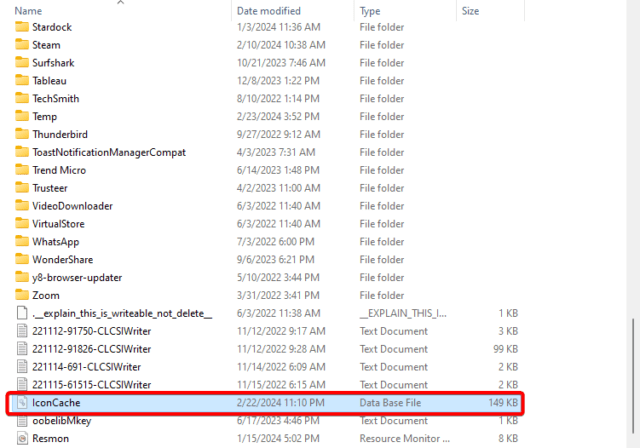Select the 221115-61515-CLCSIWriter file name

(91, 385)
